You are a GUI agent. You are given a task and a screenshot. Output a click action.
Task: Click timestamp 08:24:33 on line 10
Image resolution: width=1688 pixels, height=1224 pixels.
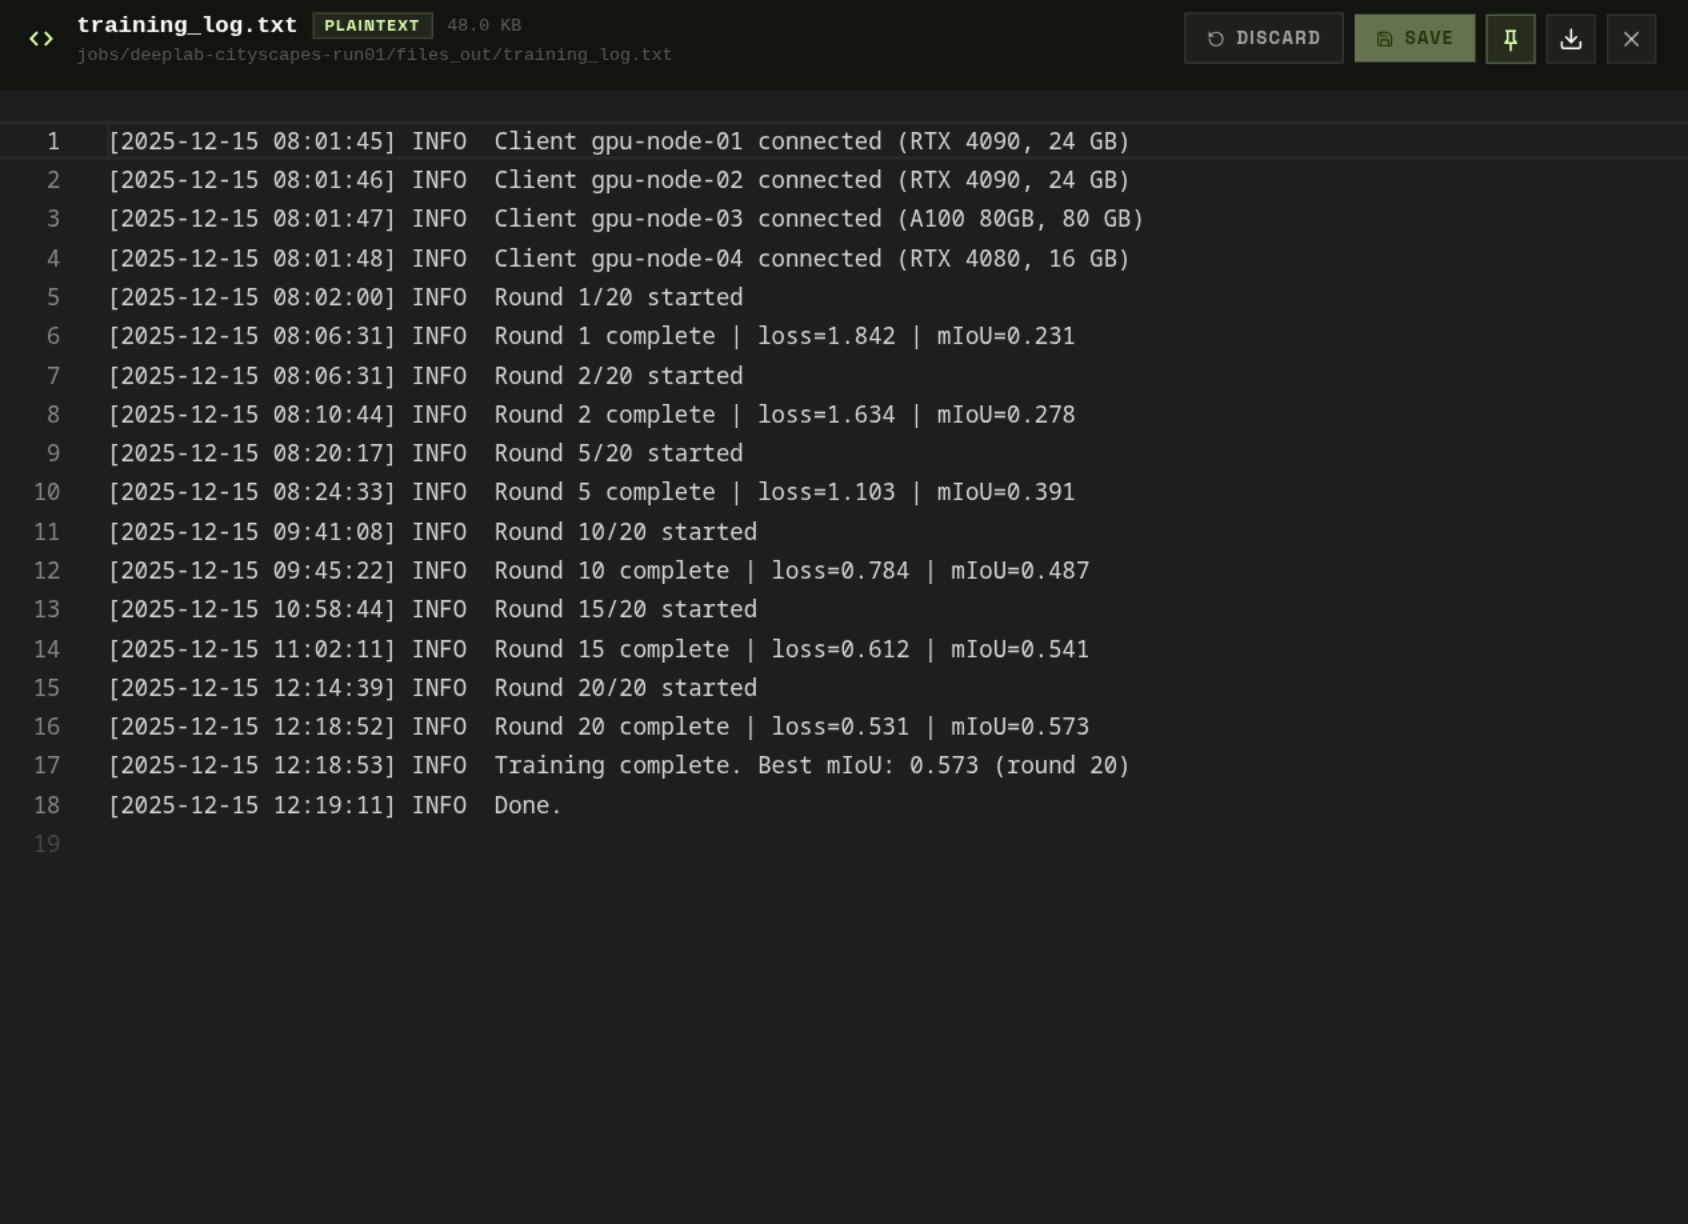tap(328, 492)
